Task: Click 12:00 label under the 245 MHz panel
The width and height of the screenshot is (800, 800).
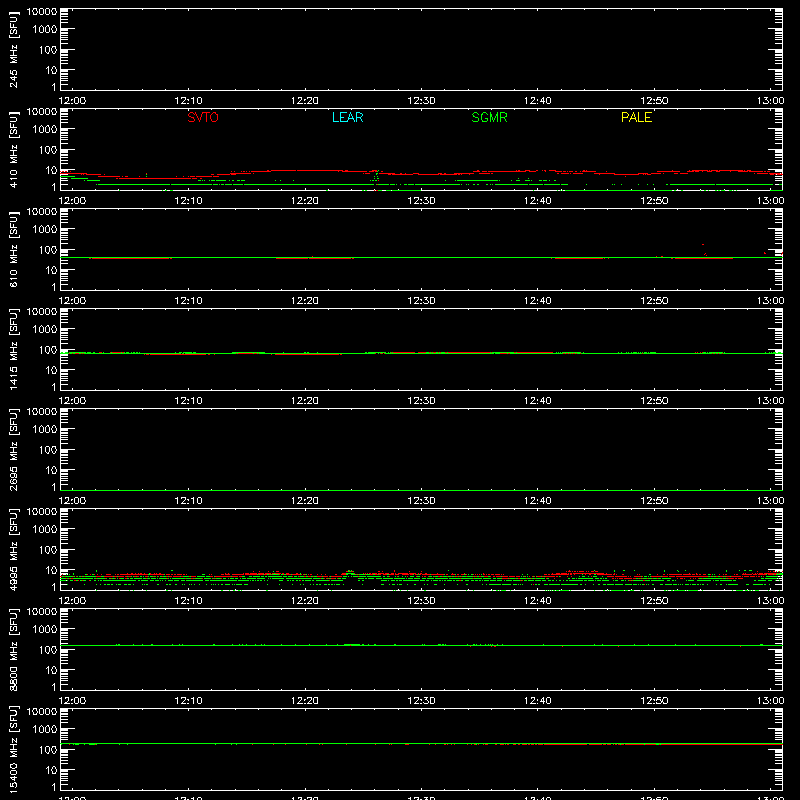Action: (72, 101)
